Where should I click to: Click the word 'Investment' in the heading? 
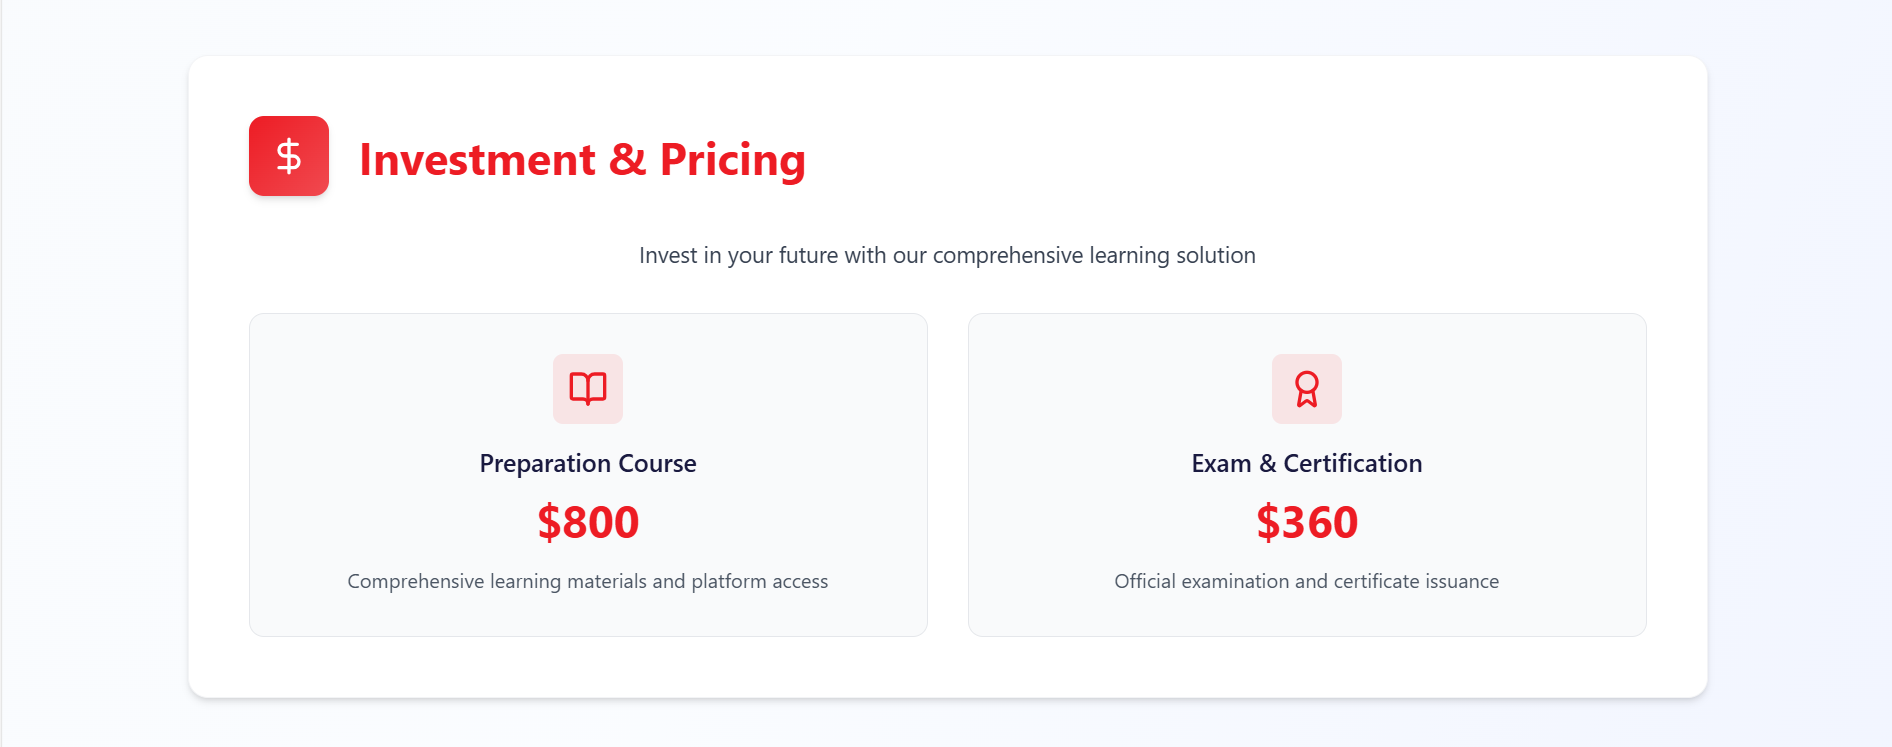(x=477, y=160)
